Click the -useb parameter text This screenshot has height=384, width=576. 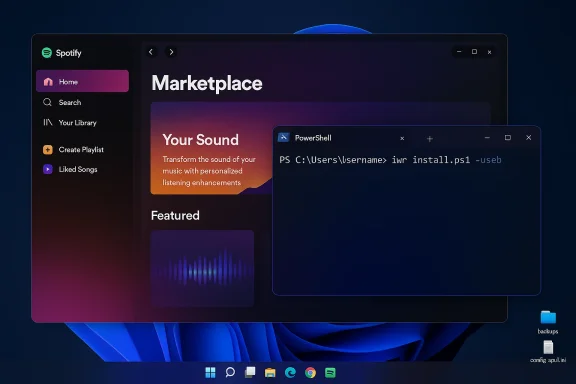pyautogui.click(x=488, y=160)
